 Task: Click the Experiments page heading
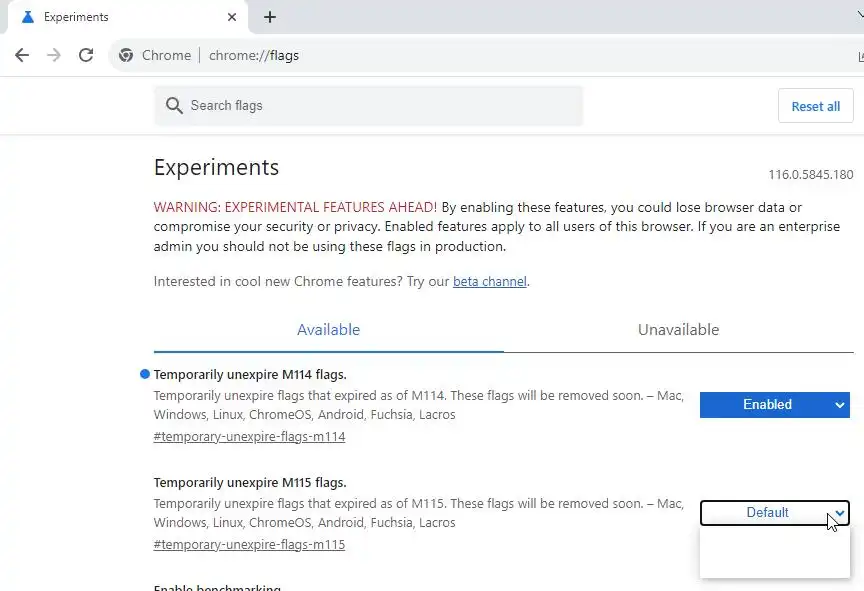click(x=216, y=167)
